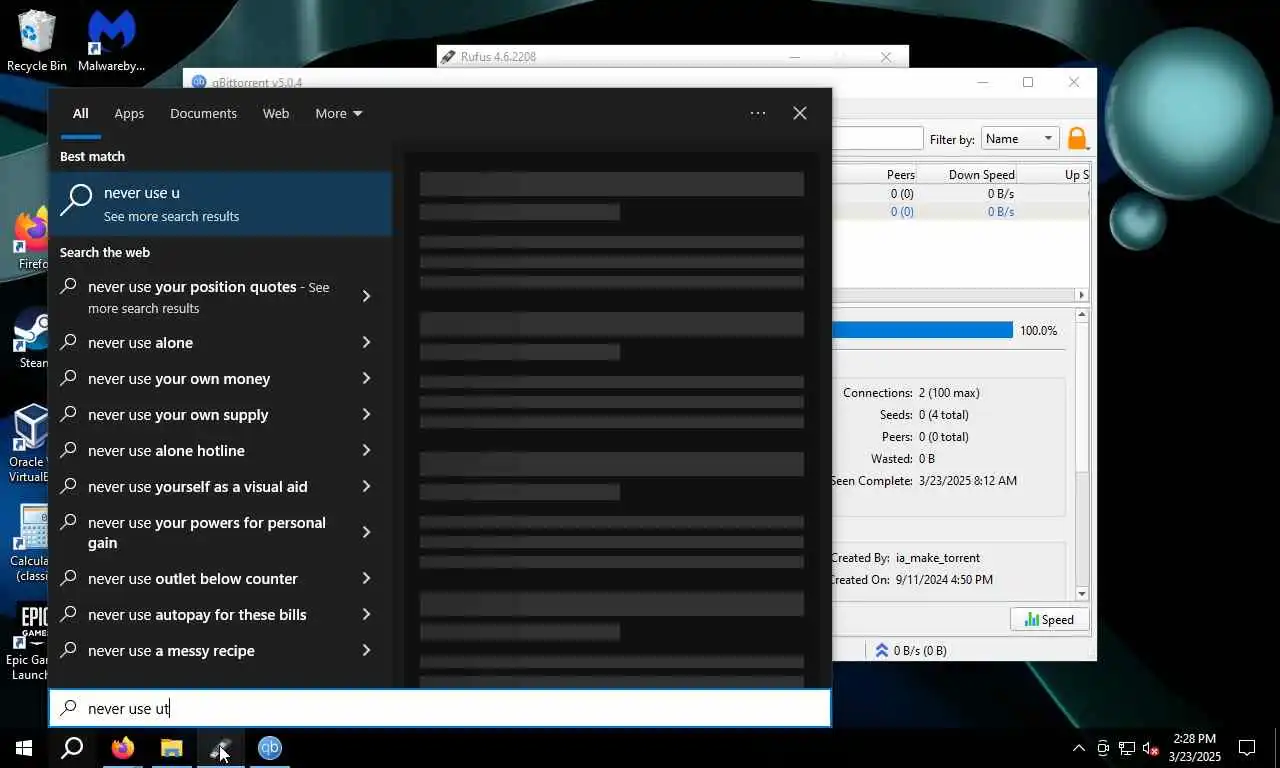Click the Speed graph button in qBittorrent
The width and height of the screenshot is (1280, 768).
(1049, 620)
